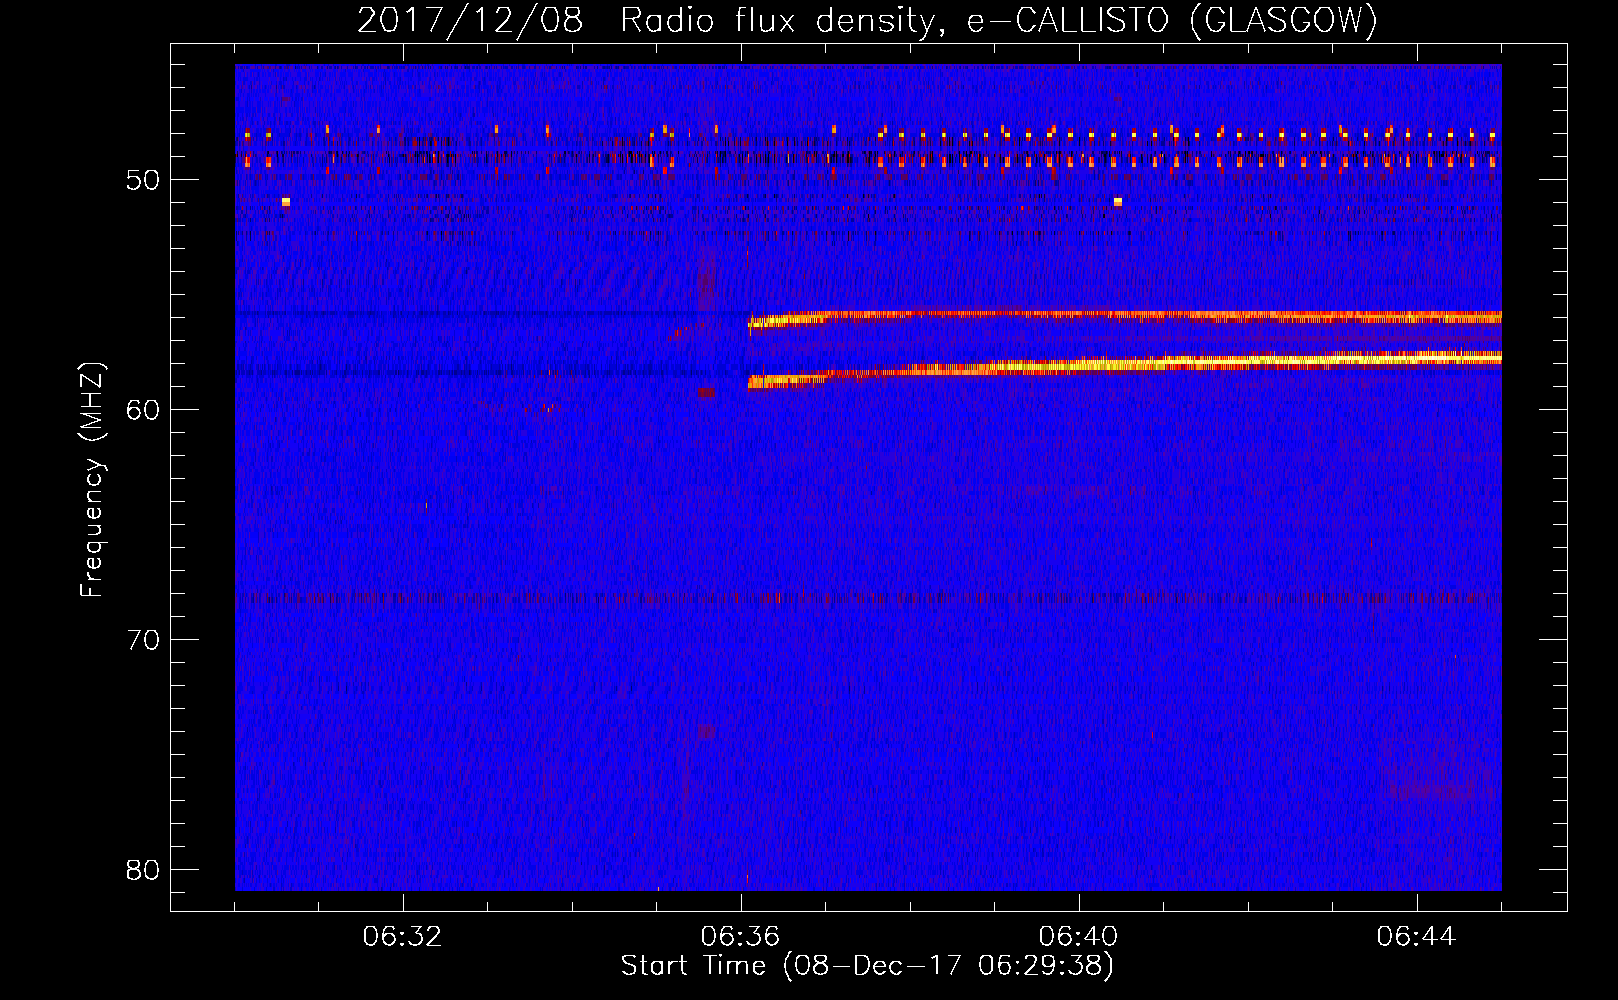The image size is (1618, 1000).
Task: Click the faint interference line near 68 MHz
Action: pos(868,599)
